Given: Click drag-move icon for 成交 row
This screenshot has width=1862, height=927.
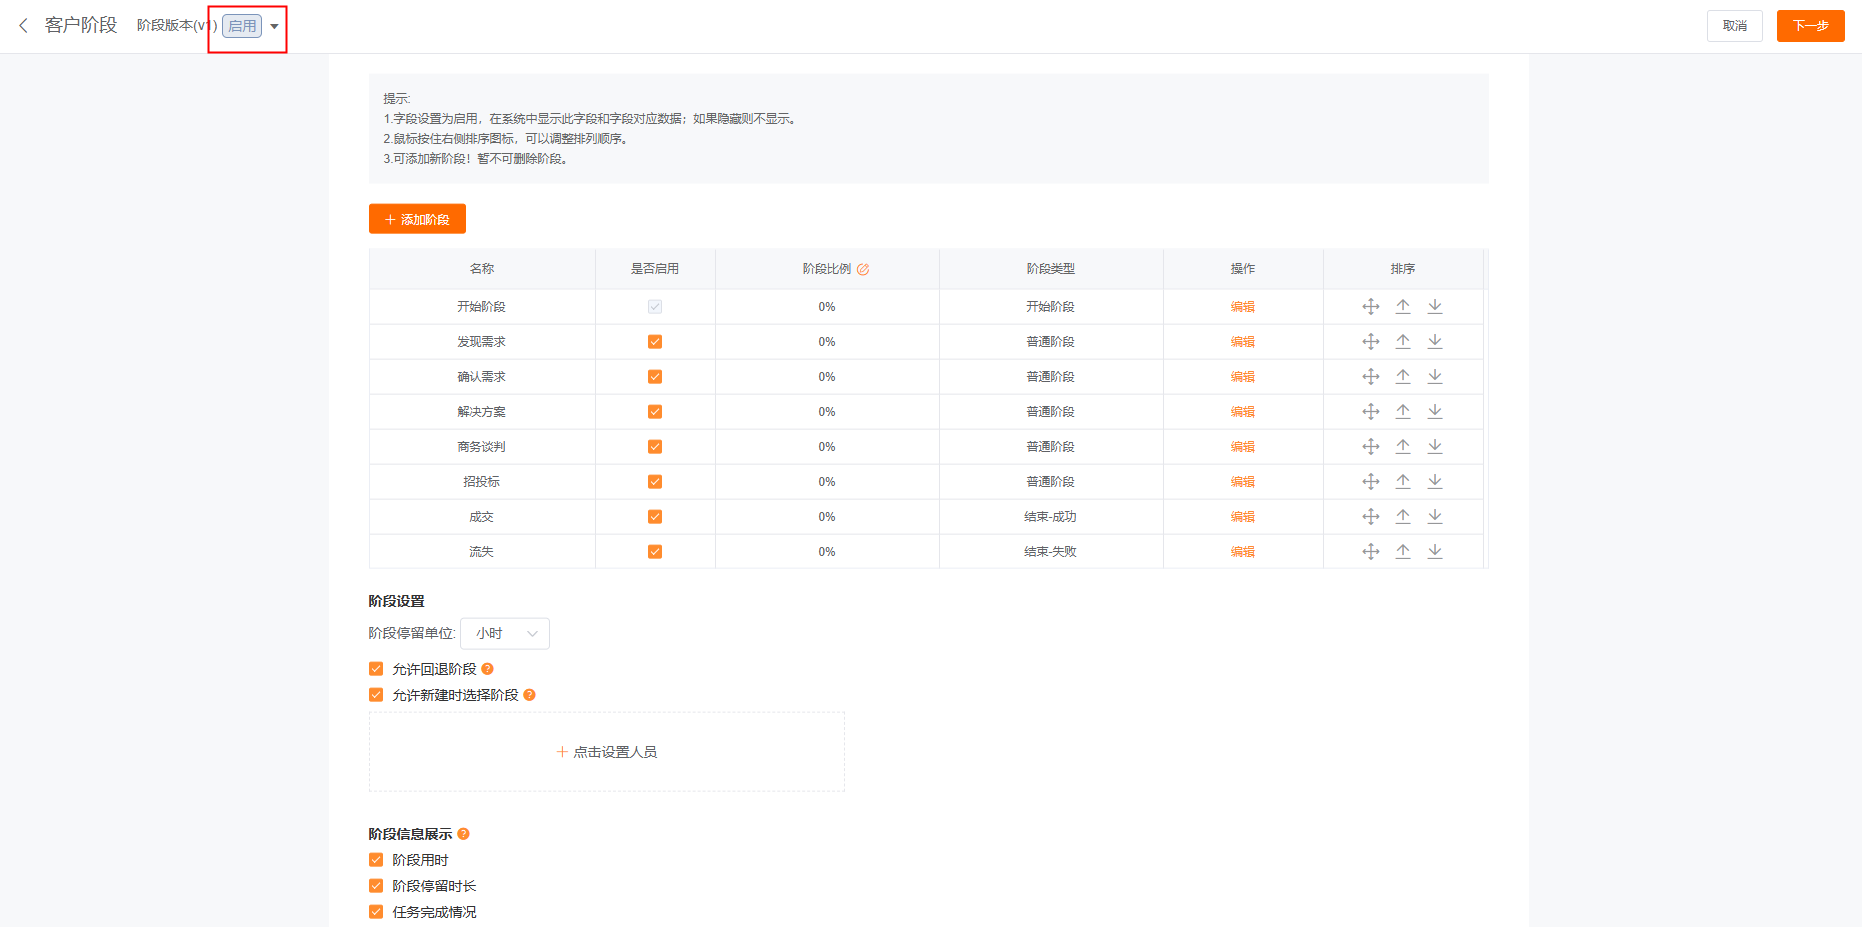Looking at the screenshot, I should pyautogui.click(x=1370, y=517).
